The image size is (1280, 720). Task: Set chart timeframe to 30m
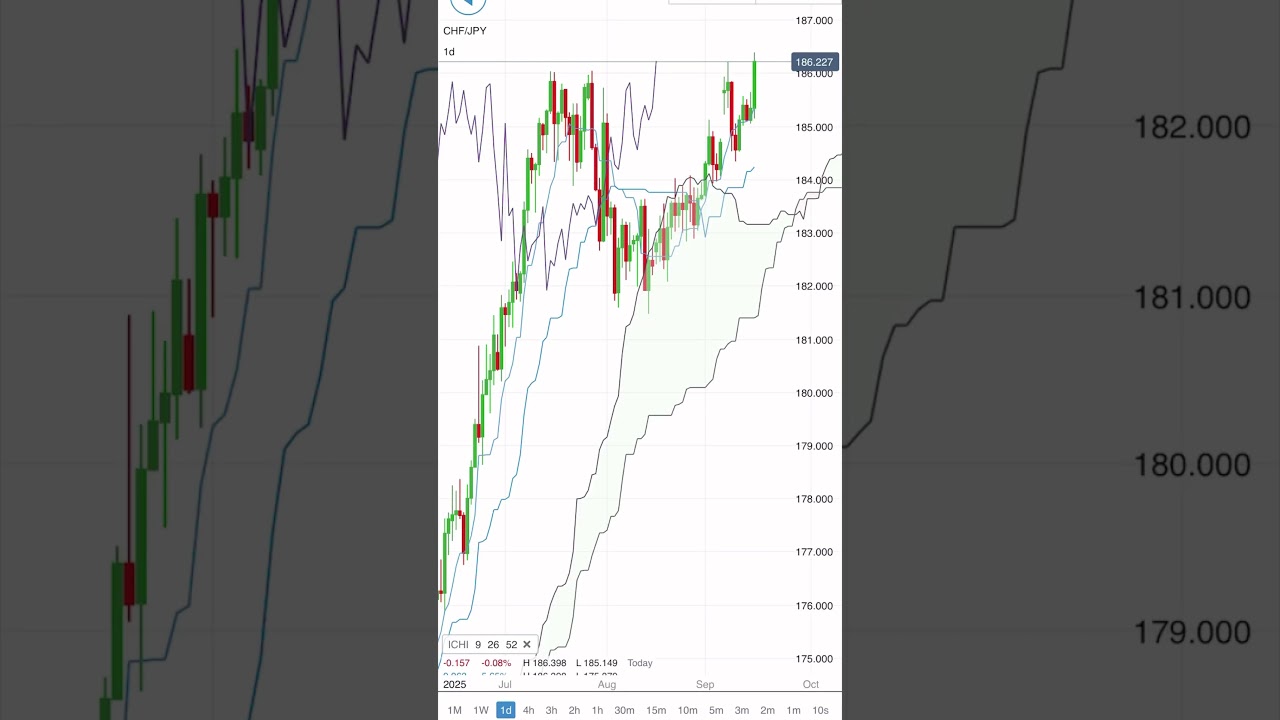tap(624, 710)
